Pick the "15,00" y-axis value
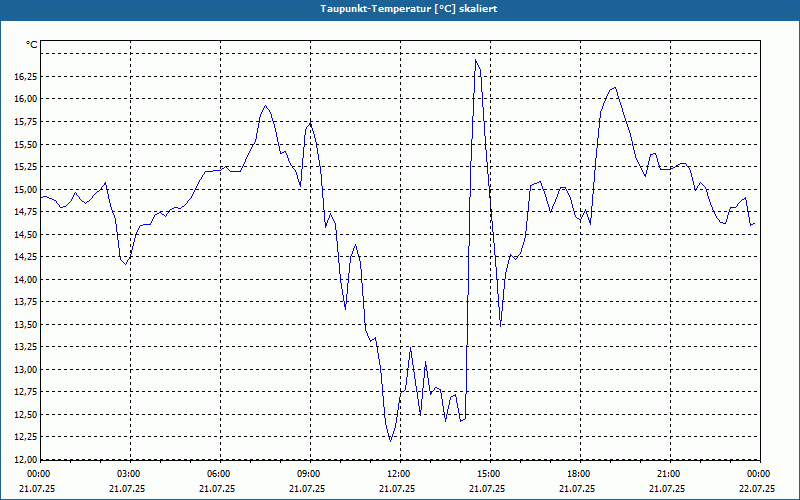 pyautogui.click(x=25, y=190)
